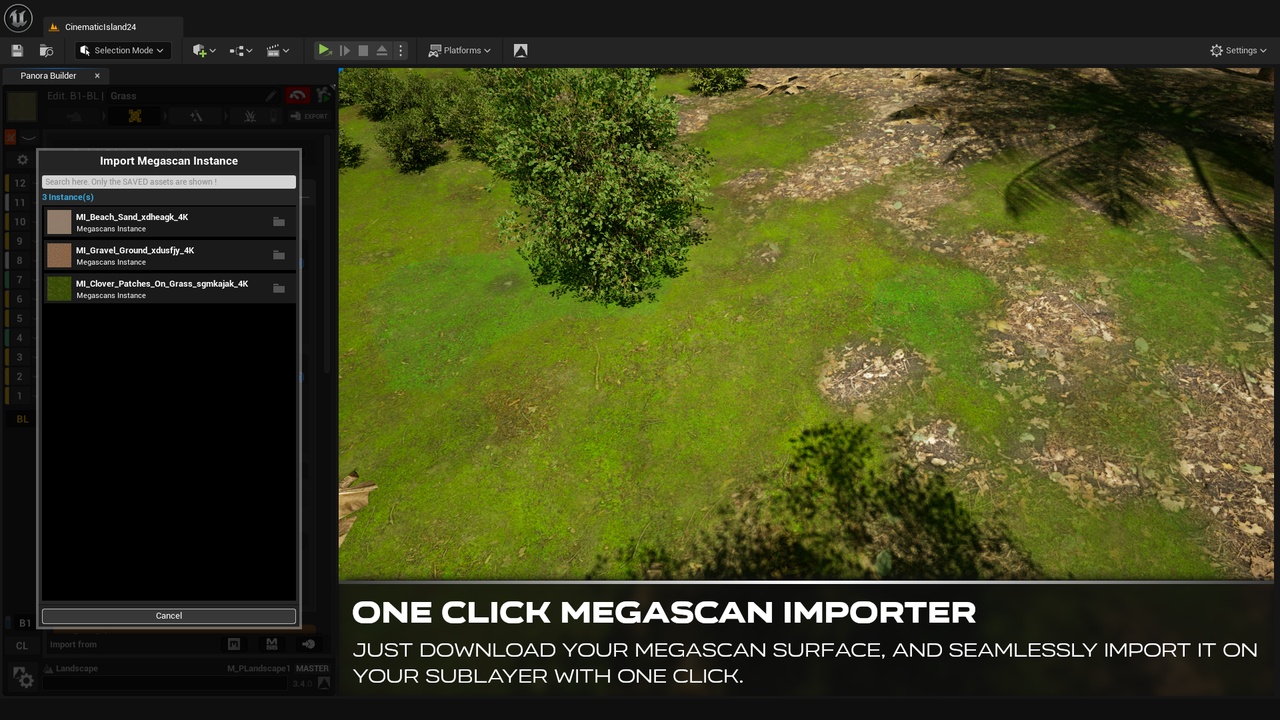Click the Eject button in the play controls
The width and height of the screenshot is (1280, 720).
click(382, 50)
